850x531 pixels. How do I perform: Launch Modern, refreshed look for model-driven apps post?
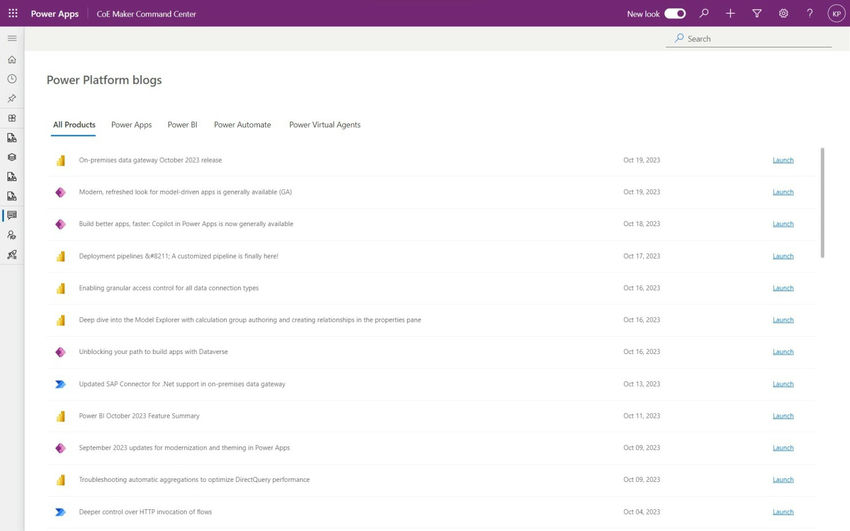pyautogui.click(x=783, y=192)
